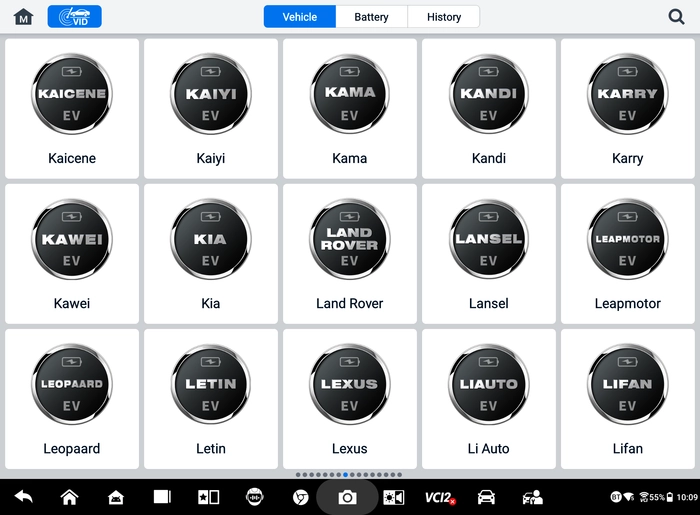
Task: Select the Kaicene EV badge
Action: [x=72, y=94]
